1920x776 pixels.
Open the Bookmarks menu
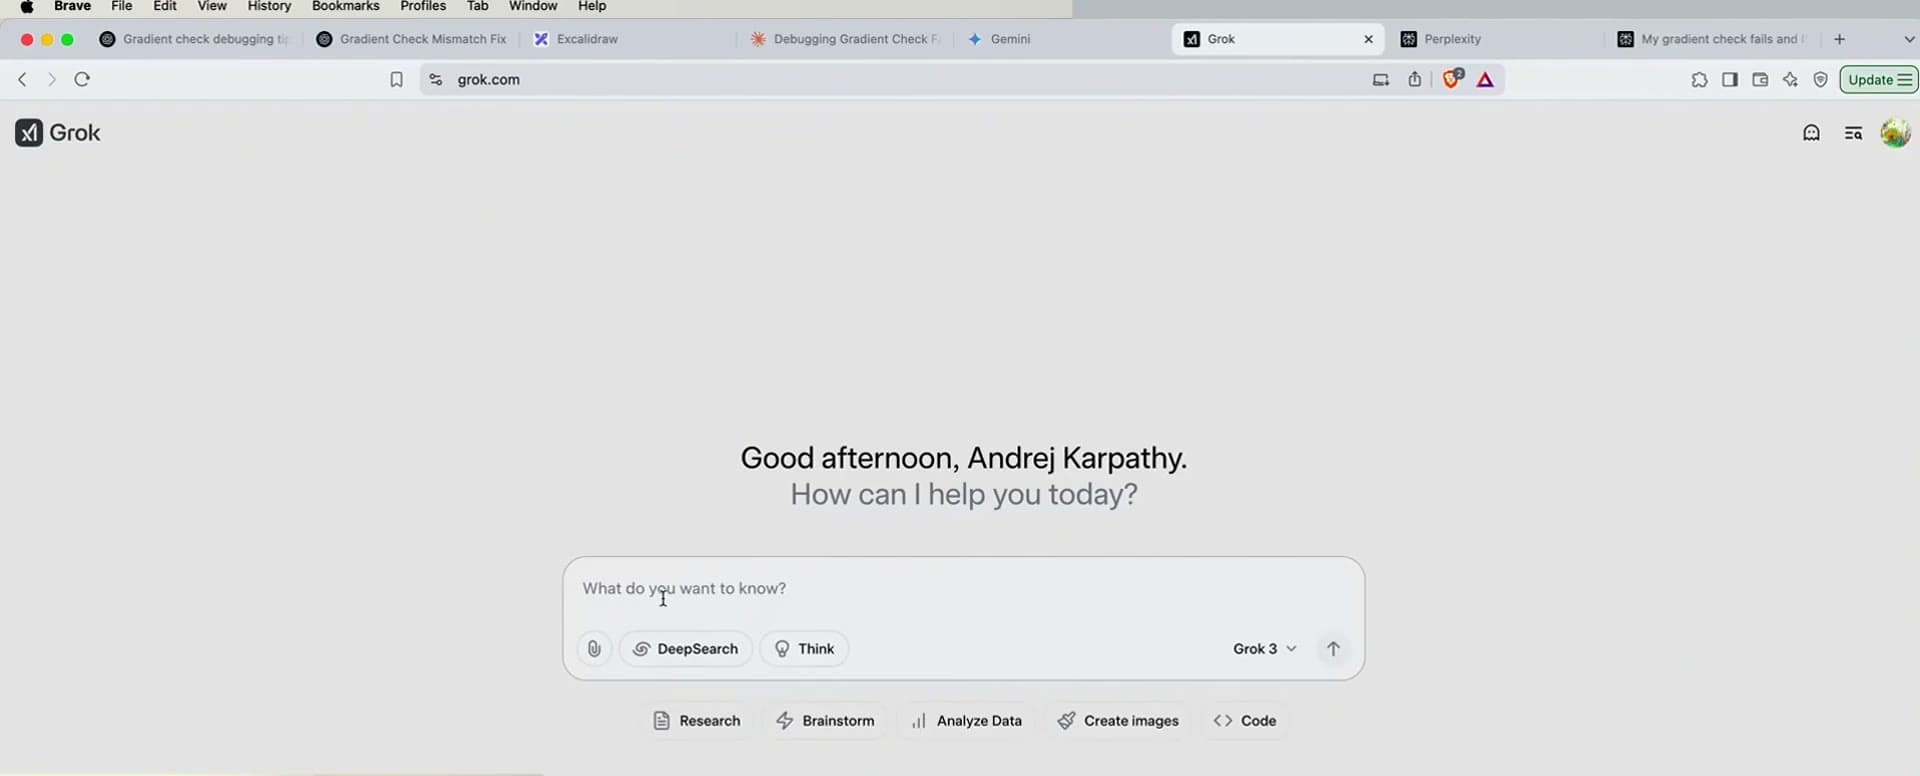pyautogui.click(x=345, y=6)
